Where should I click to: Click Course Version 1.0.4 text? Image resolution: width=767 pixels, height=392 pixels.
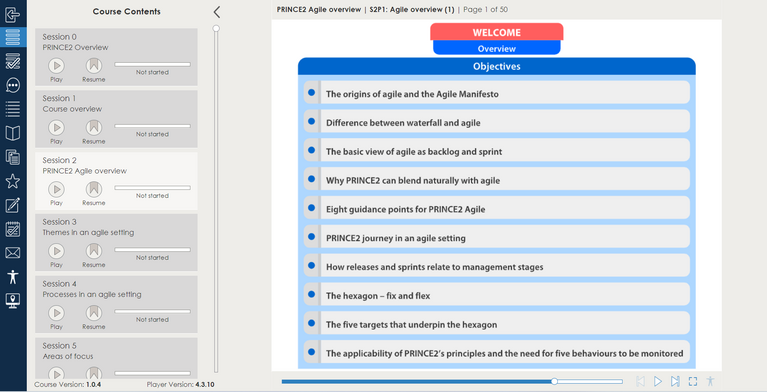[68, 385]
